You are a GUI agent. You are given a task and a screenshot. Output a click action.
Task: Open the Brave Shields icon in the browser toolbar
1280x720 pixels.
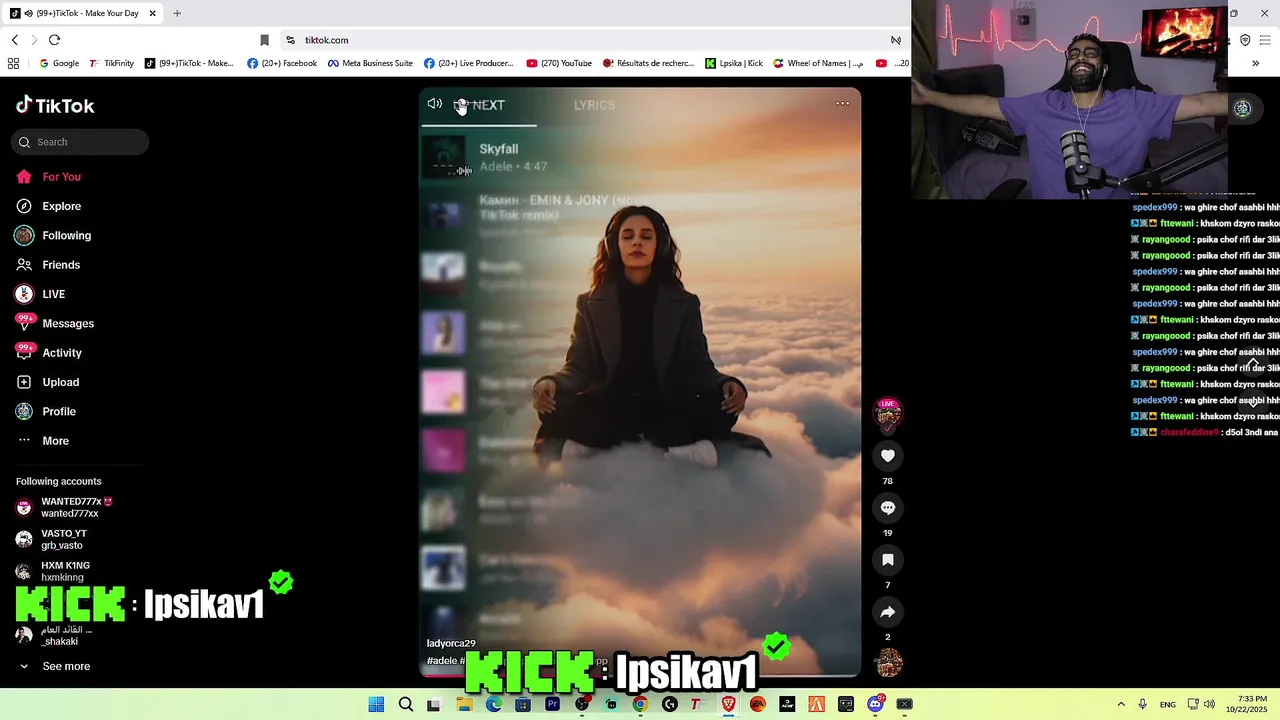point(1244,40)
